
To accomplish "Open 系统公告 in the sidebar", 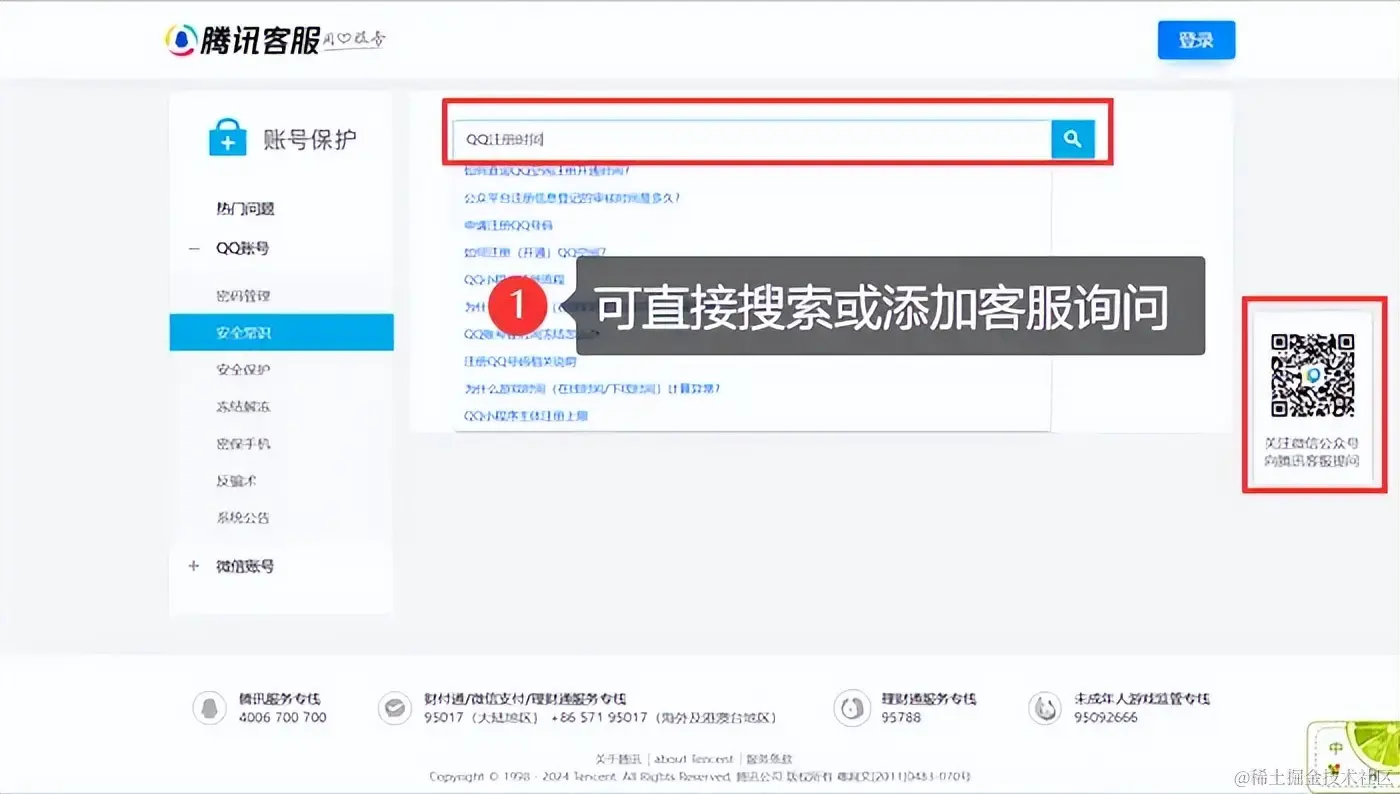I will 243,517.
